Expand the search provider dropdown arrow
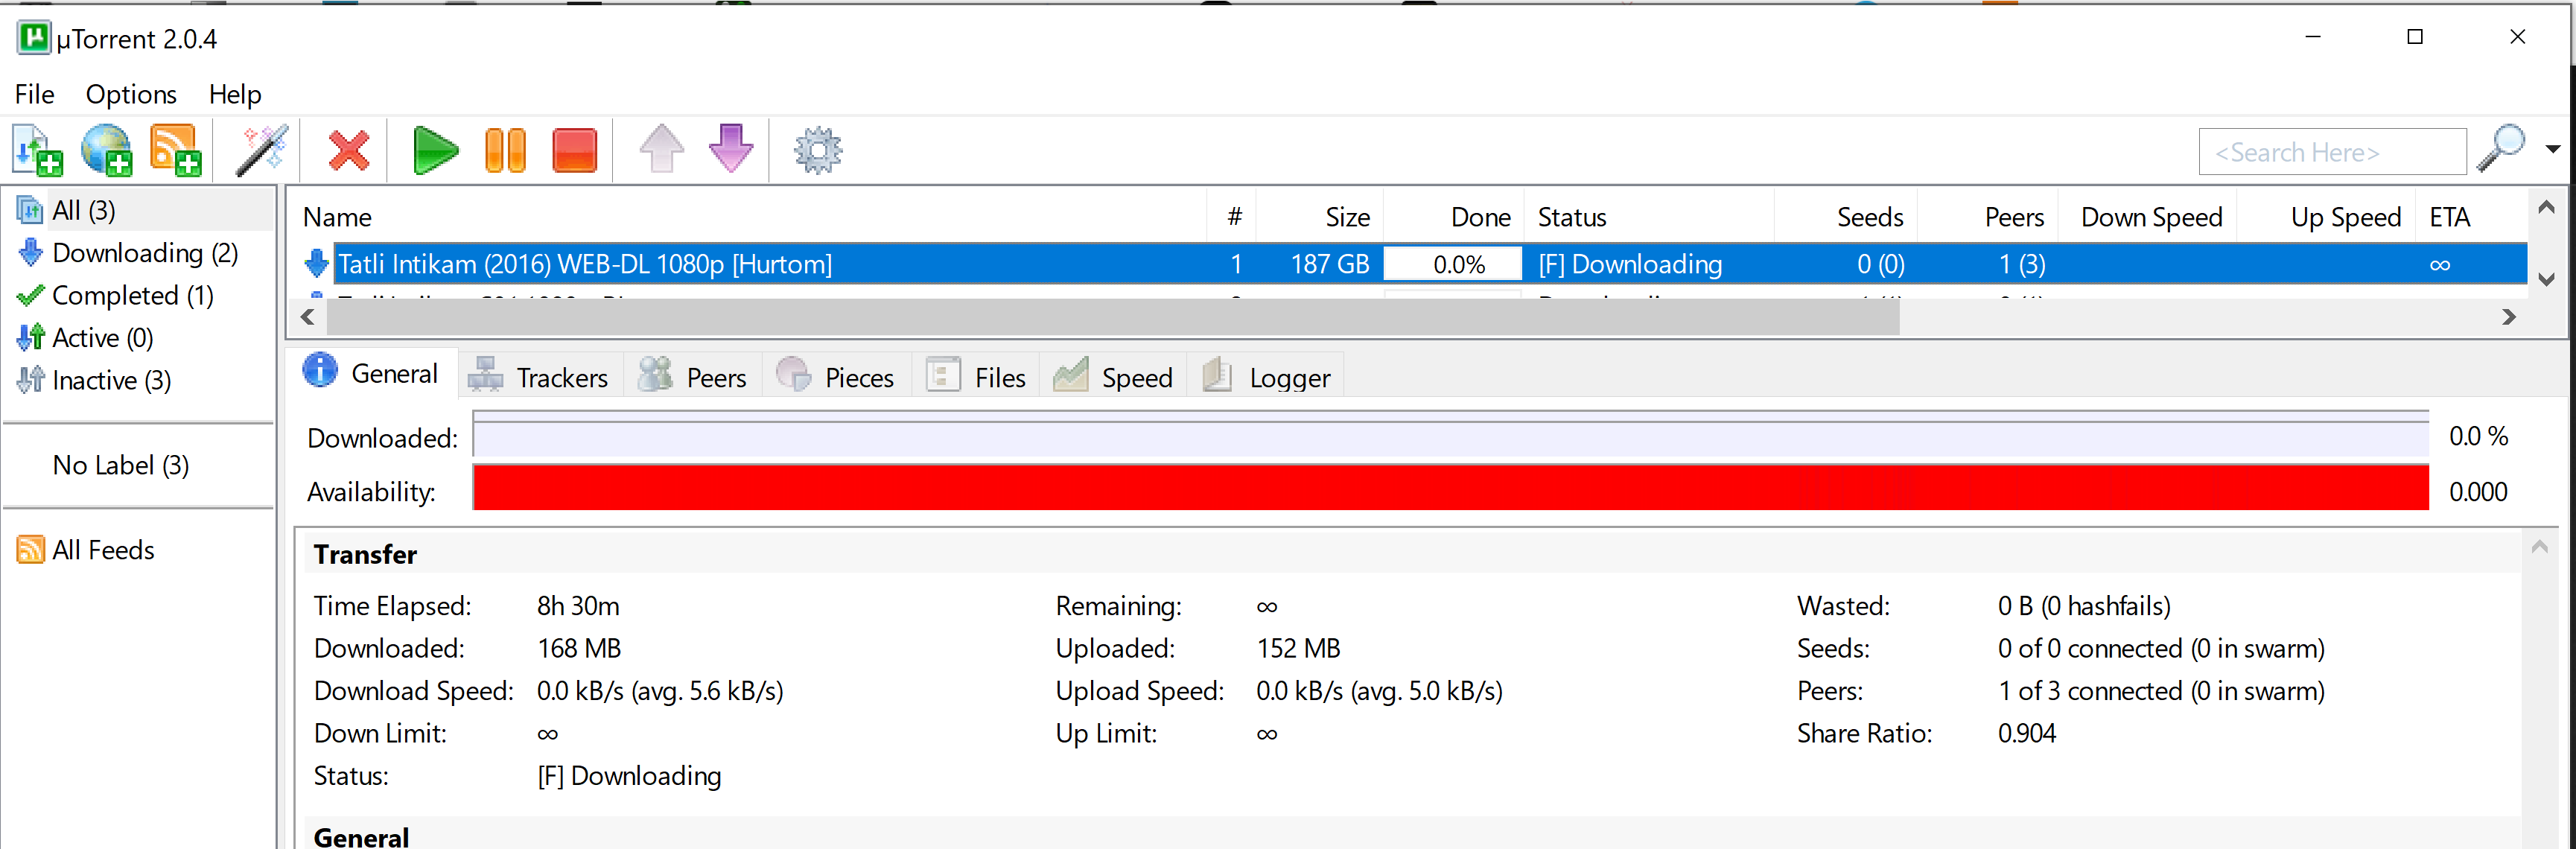Image resolution: width=2576 pixels, height=849 pixels. pos(2553,150)
